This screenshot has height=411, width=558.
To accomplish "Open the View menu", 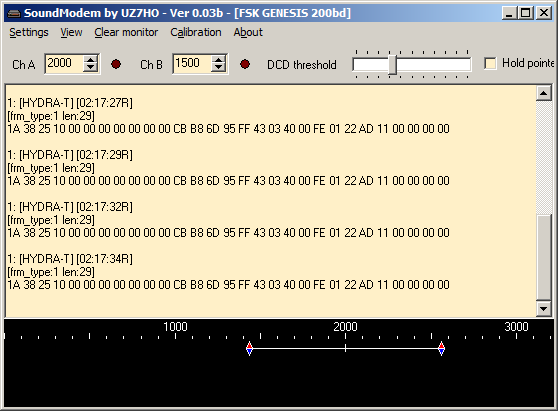I will 71,32.
